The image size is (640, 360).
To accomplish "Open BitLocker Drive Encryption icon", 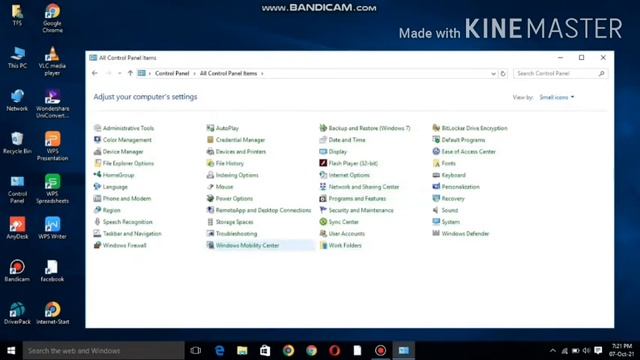I will pos(436,128).
